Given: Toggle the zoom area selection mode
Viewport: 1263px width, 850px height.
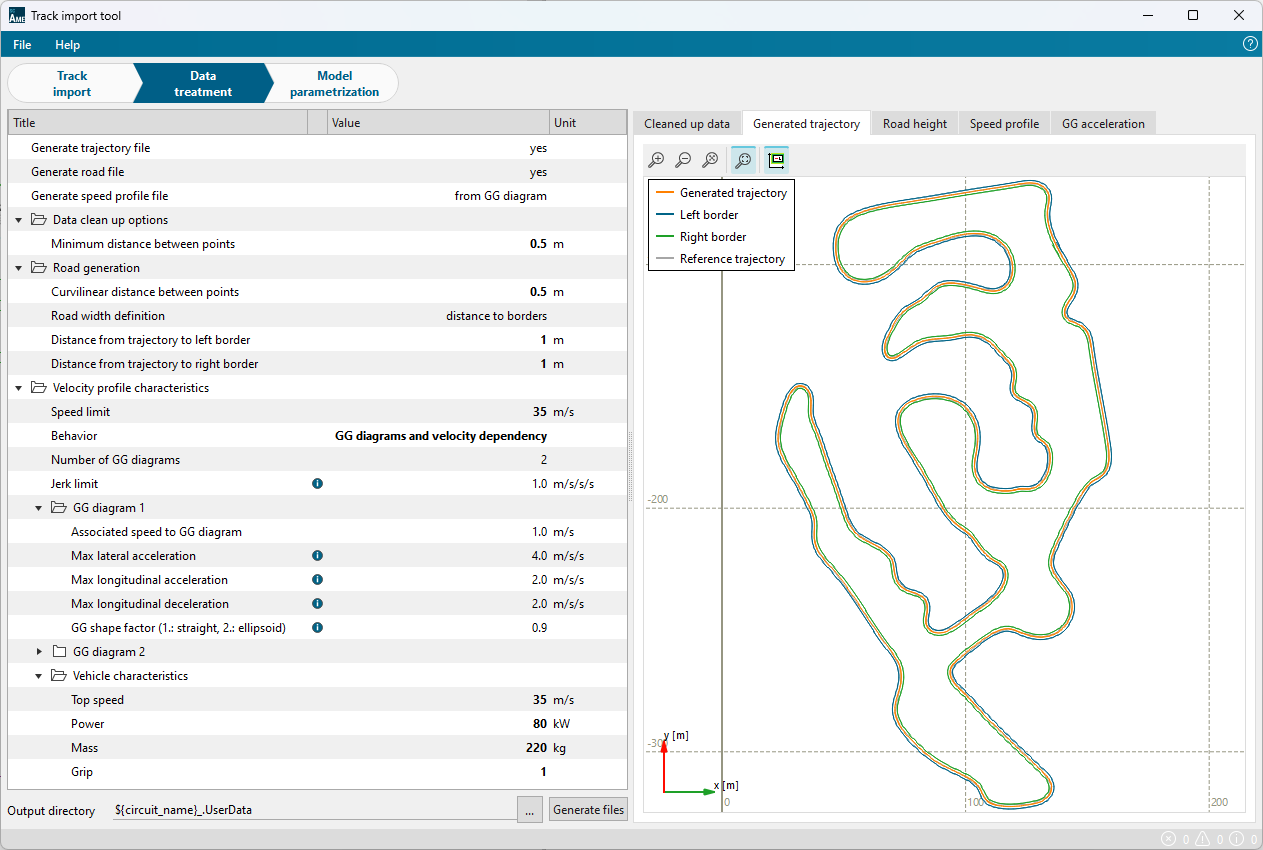Looking at the screenshot, I should tap(743, 159).
